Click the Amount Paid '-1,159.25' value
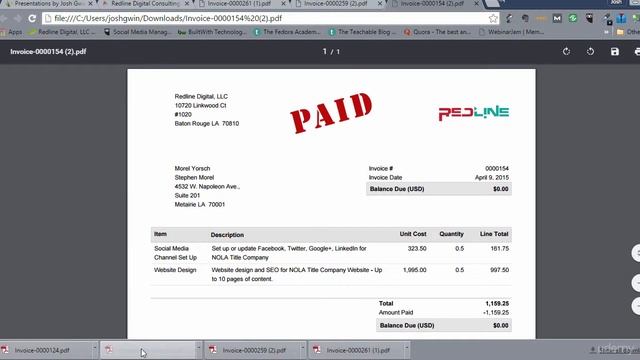This screenshot has height=360, width=640. point(496,313)
